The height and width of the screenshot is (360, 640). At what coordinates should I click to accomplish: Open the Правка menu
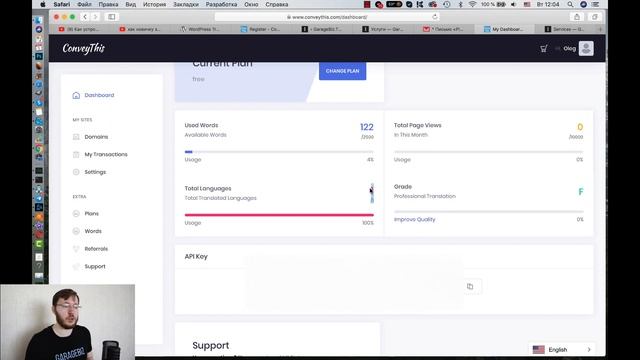tap(108, 4)
